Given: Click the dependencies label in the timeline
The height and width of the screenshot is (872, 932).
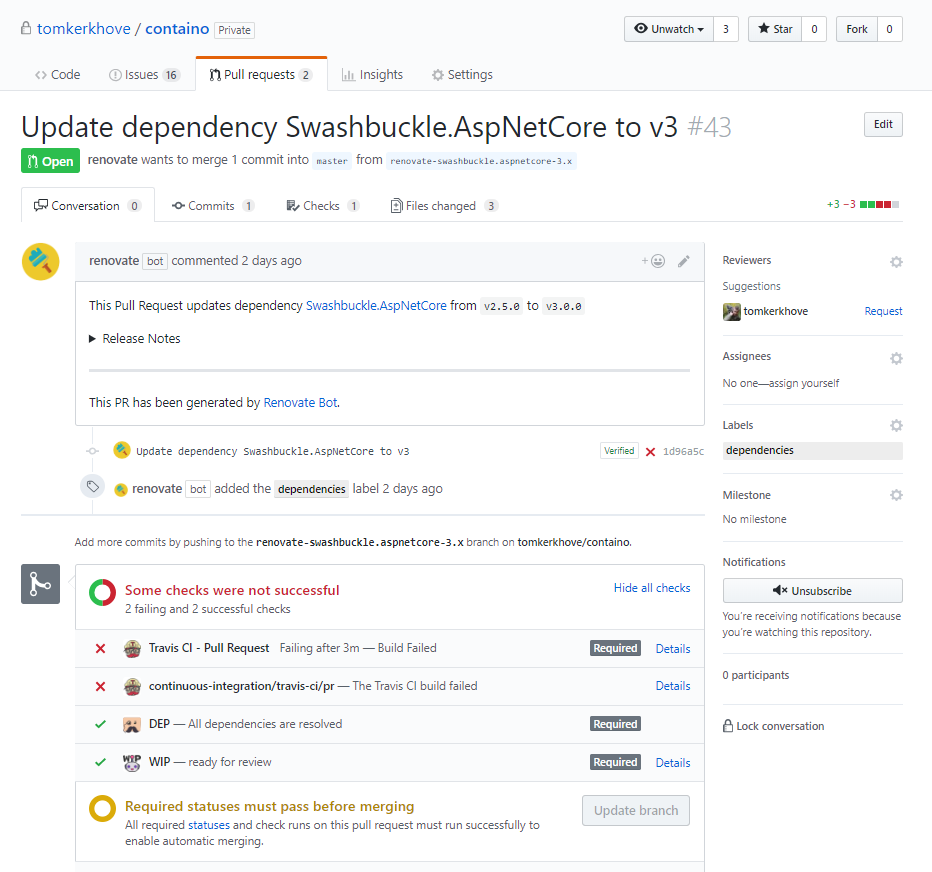Looking at the screenshot, I should coord(311,489).
